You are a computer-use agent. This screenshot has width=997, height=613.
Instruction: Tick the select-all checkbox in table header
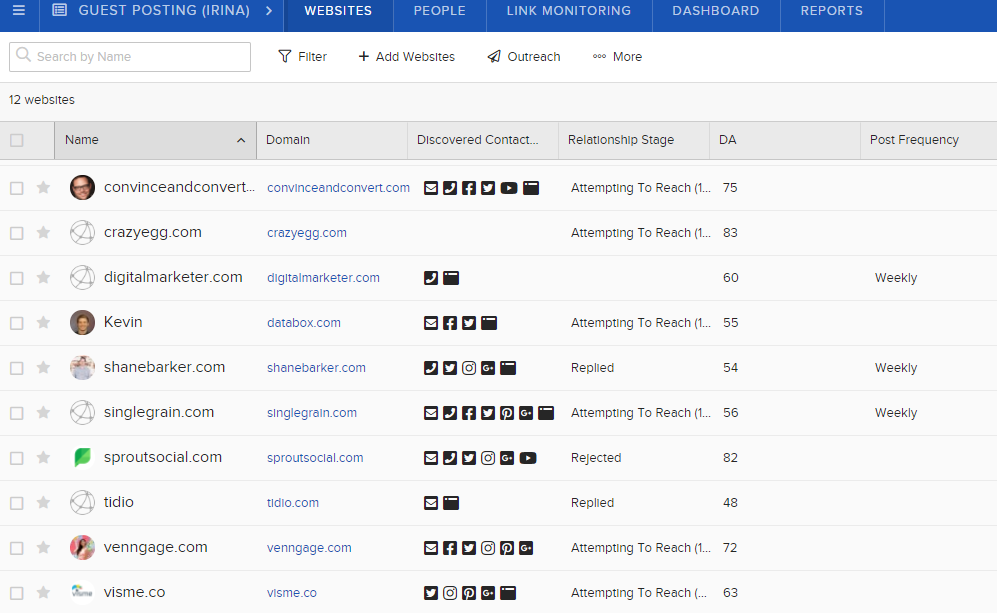click(17, 140)
